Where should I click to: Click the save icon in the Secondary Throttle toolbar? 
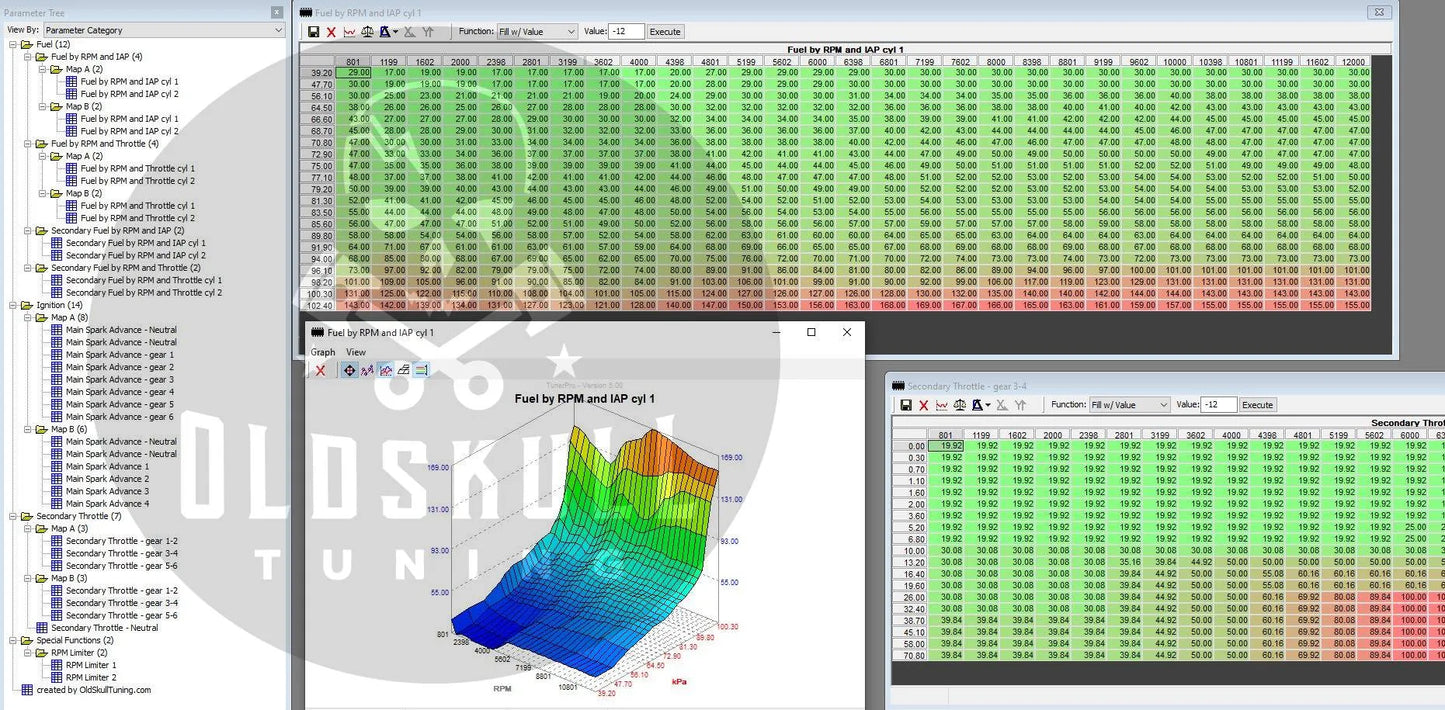click(x=906, y=405)
